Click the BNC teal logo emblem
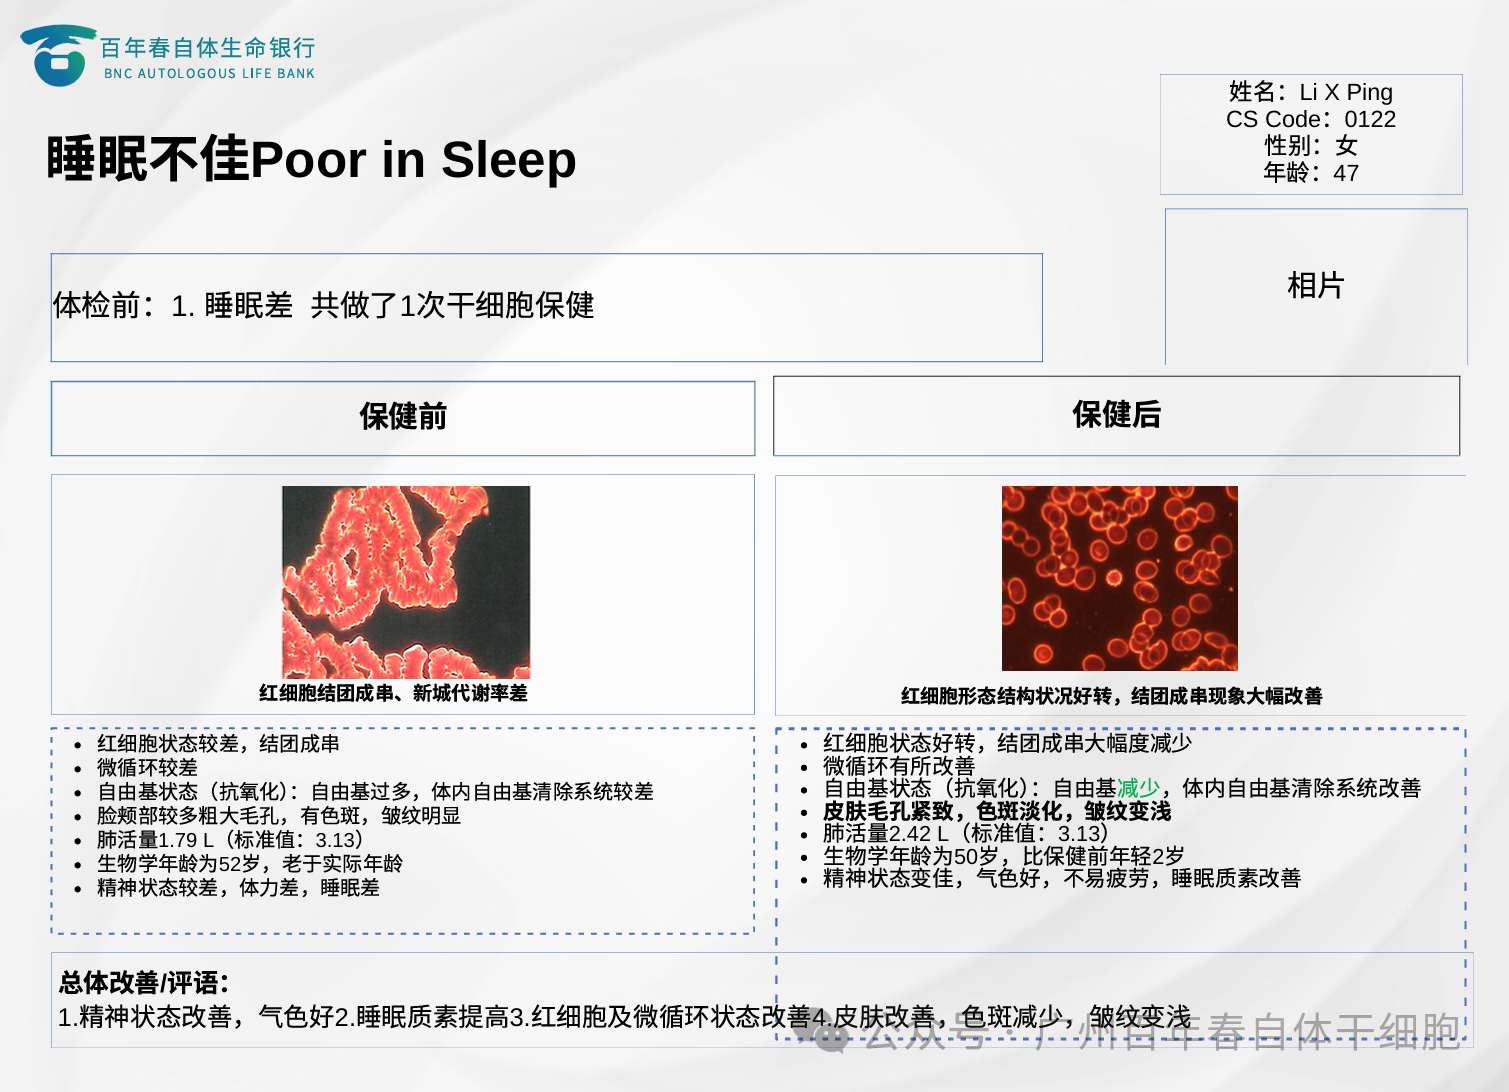This screenshot has width=1509, height=1092. pyautogui.click(x=57, y=56)
